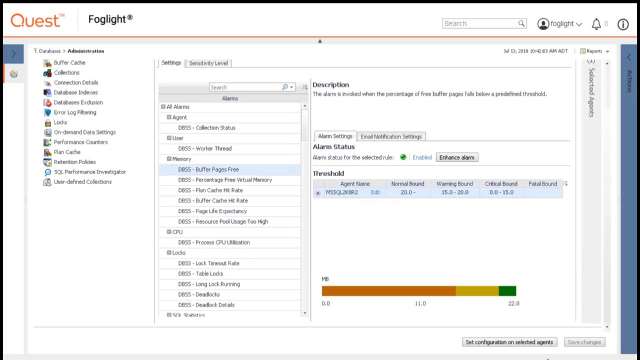The width and height of the screenshot is (640, 360).
Task: Click the alarms list scrollbar down arrow
Action: coord(304,313)
